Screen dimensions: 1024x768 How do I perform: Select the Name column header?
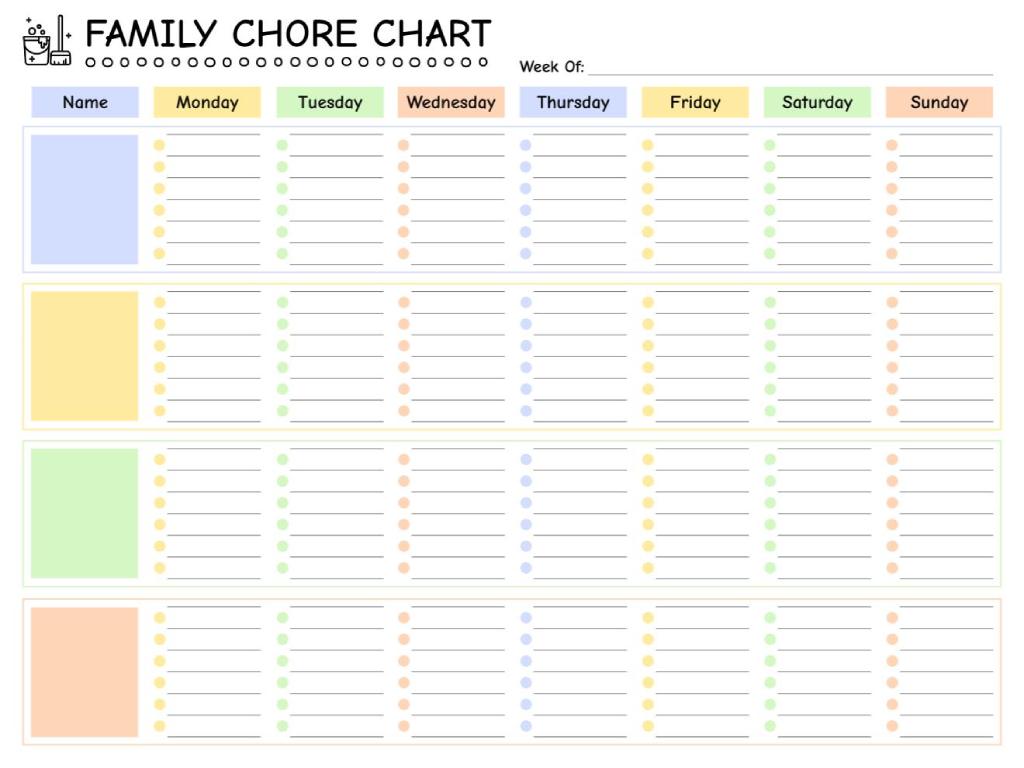click(x=85, y=102)
